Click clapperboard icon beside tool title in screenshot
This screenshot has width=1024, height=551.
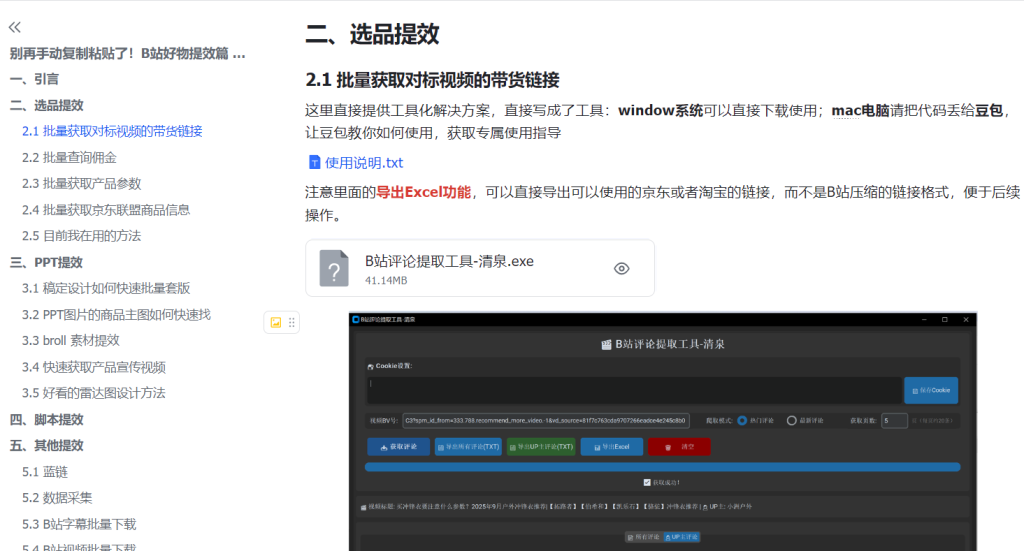click(x=606, y=344)
